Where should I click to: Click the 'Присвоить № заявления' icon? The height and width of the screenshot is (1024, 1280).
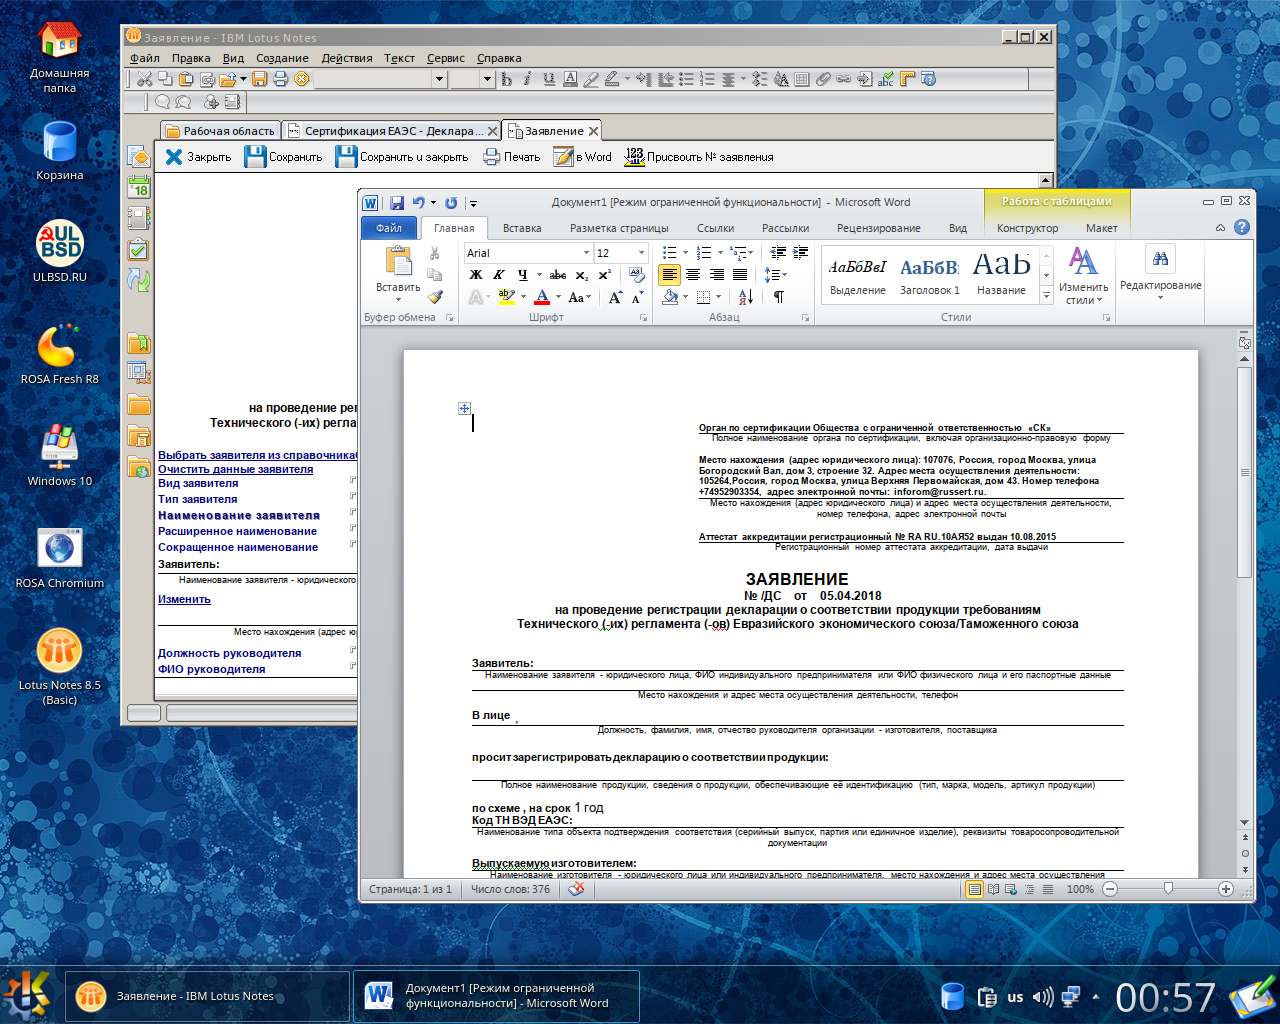(x=634, y=157)
